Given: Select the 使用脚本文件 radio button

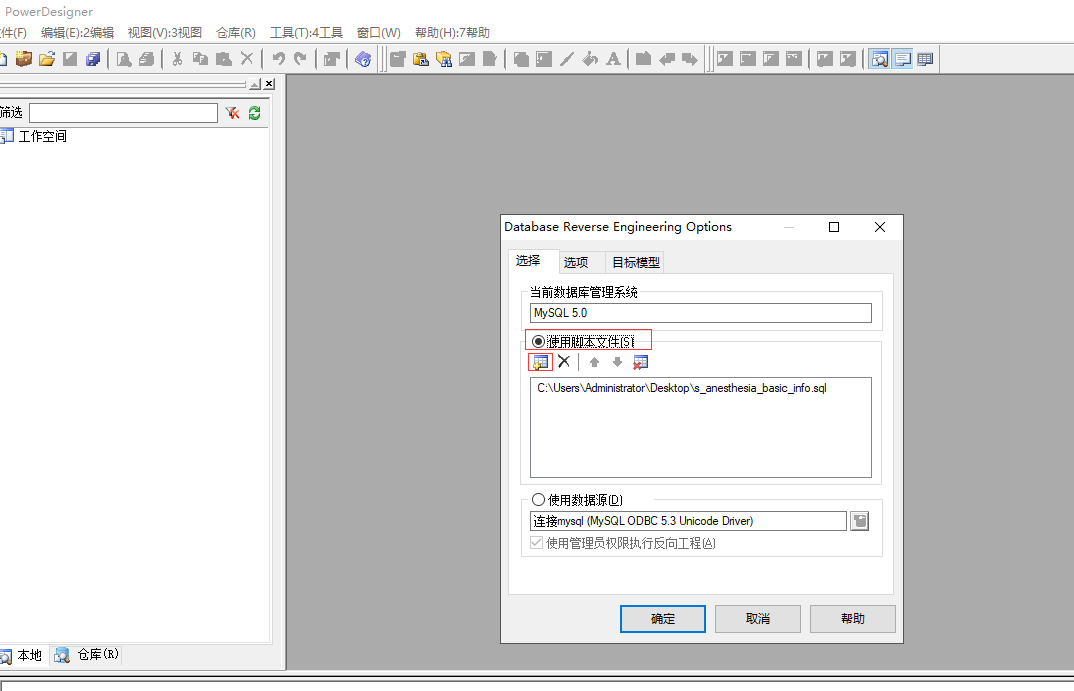Looking at the screenshot, I should (539, 341).
